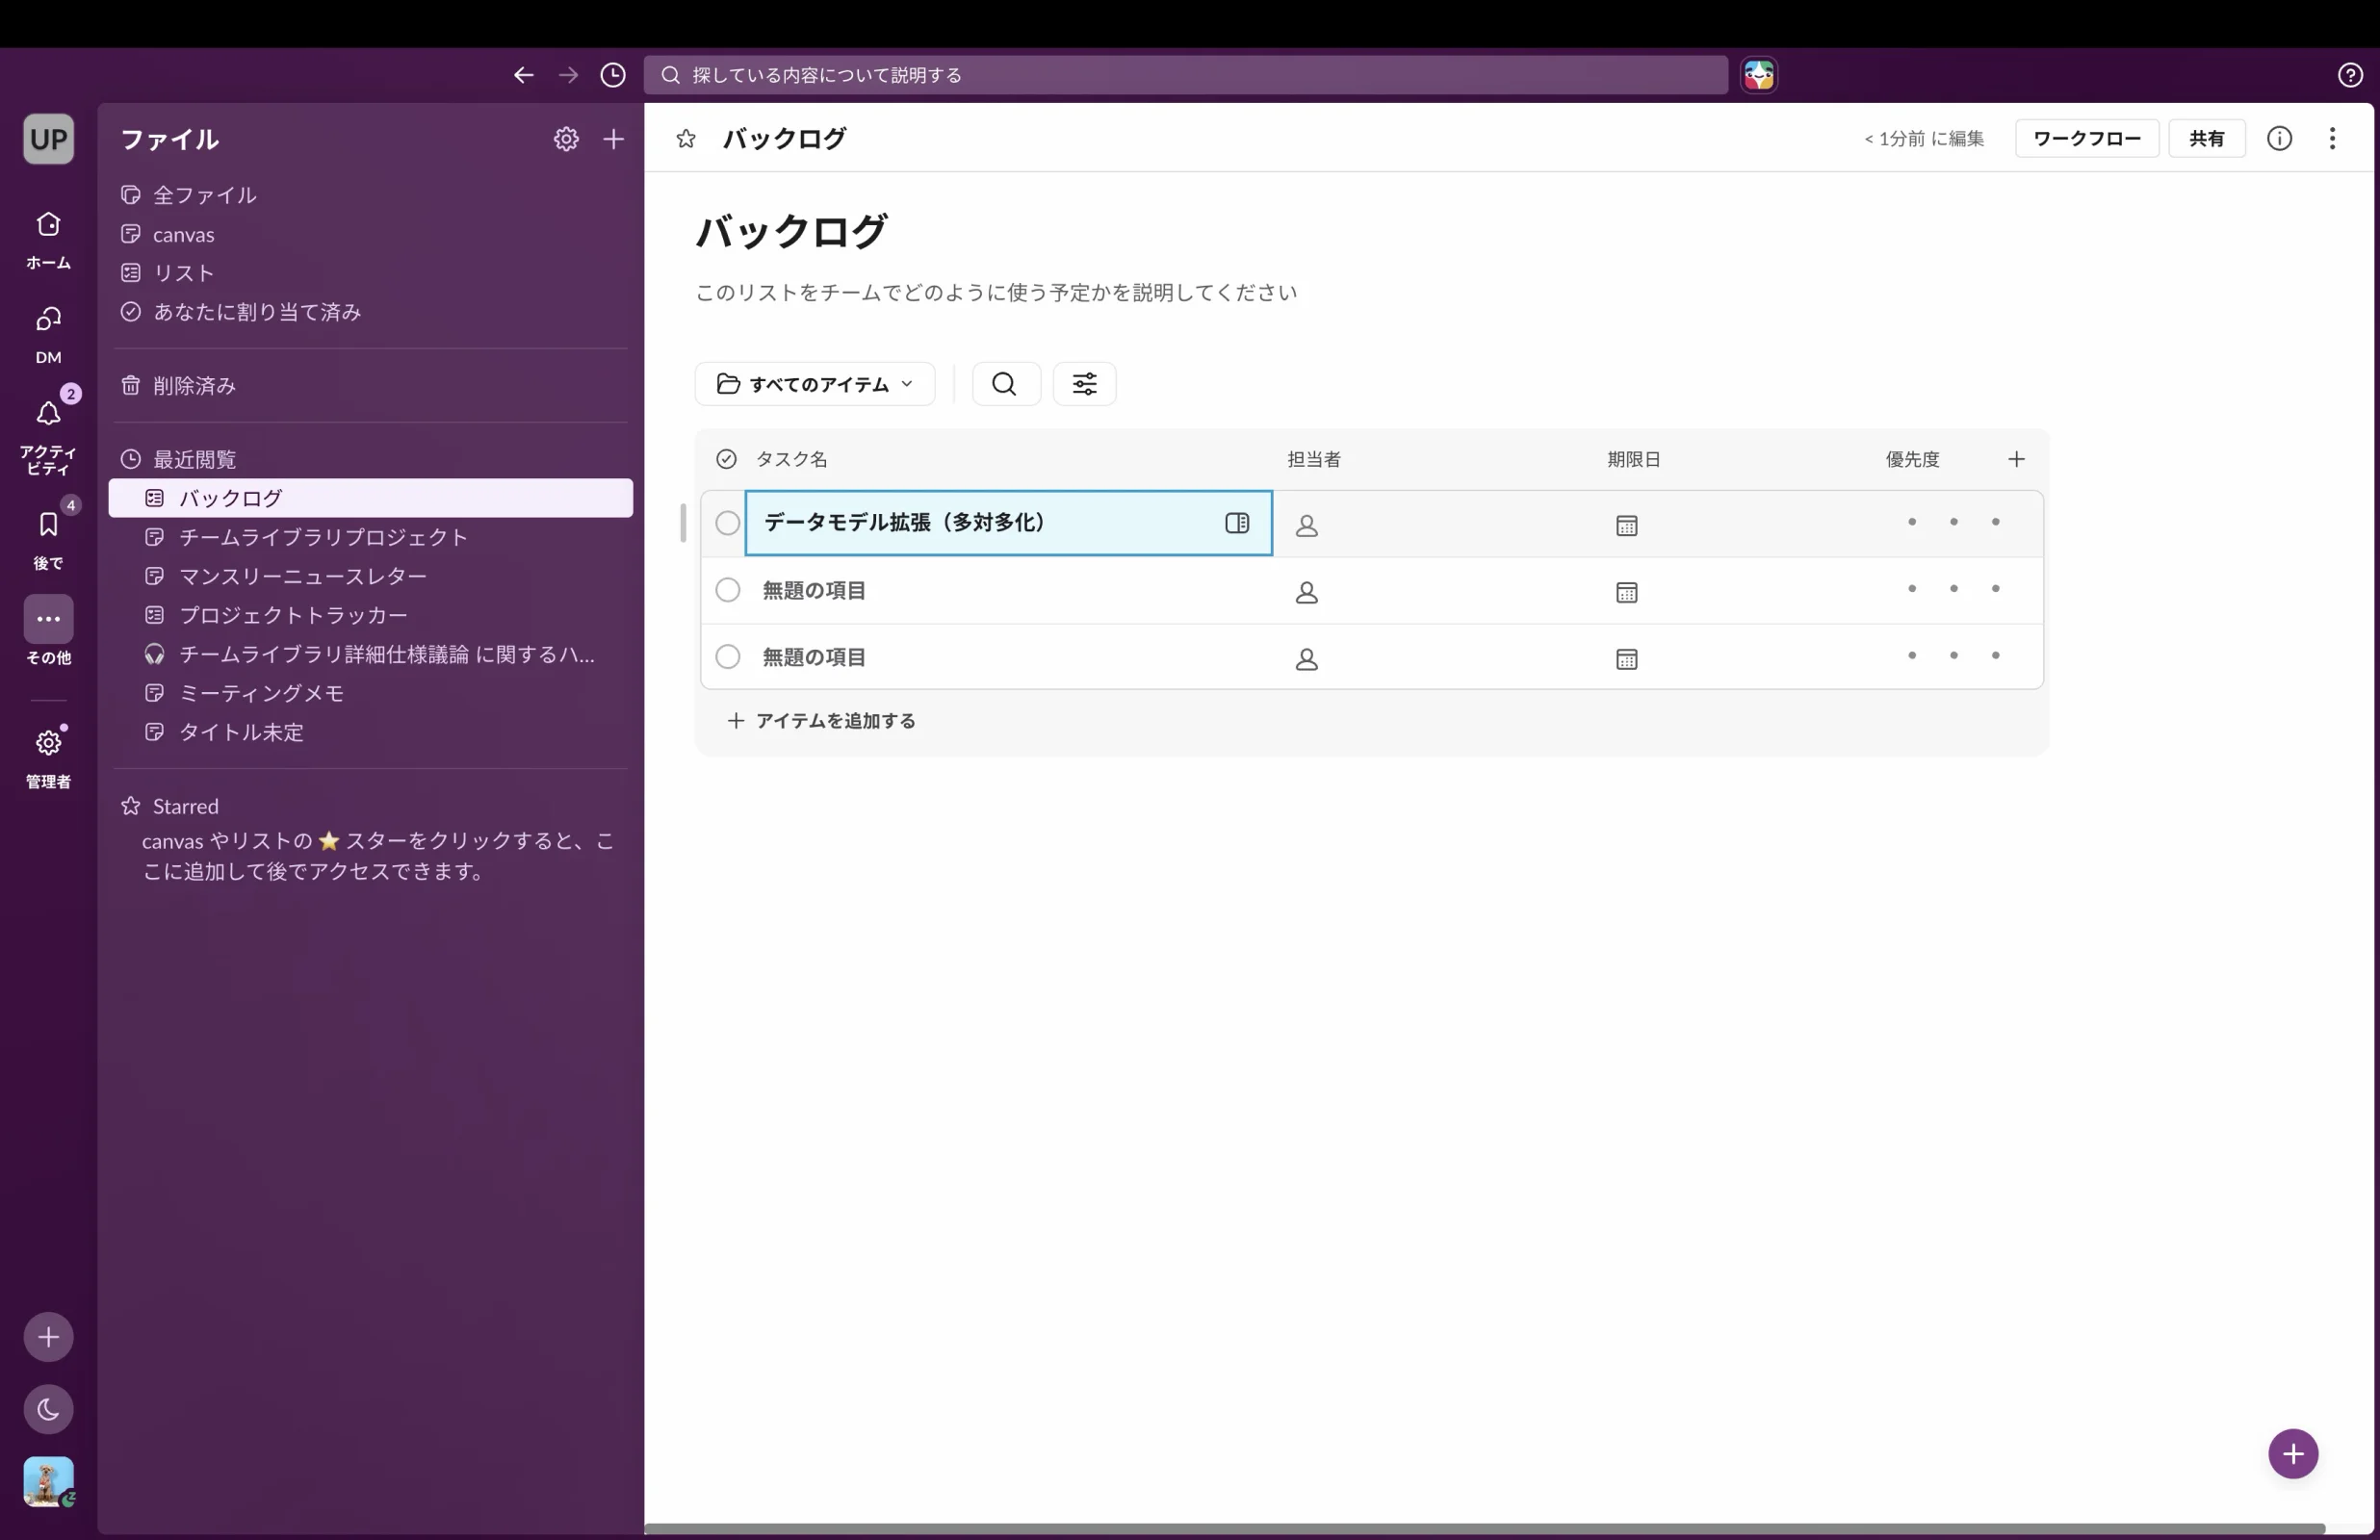2380x1540 pixels.
Task: Mark the last 無題の項目 as complete
Action: [x=727, y=657]
